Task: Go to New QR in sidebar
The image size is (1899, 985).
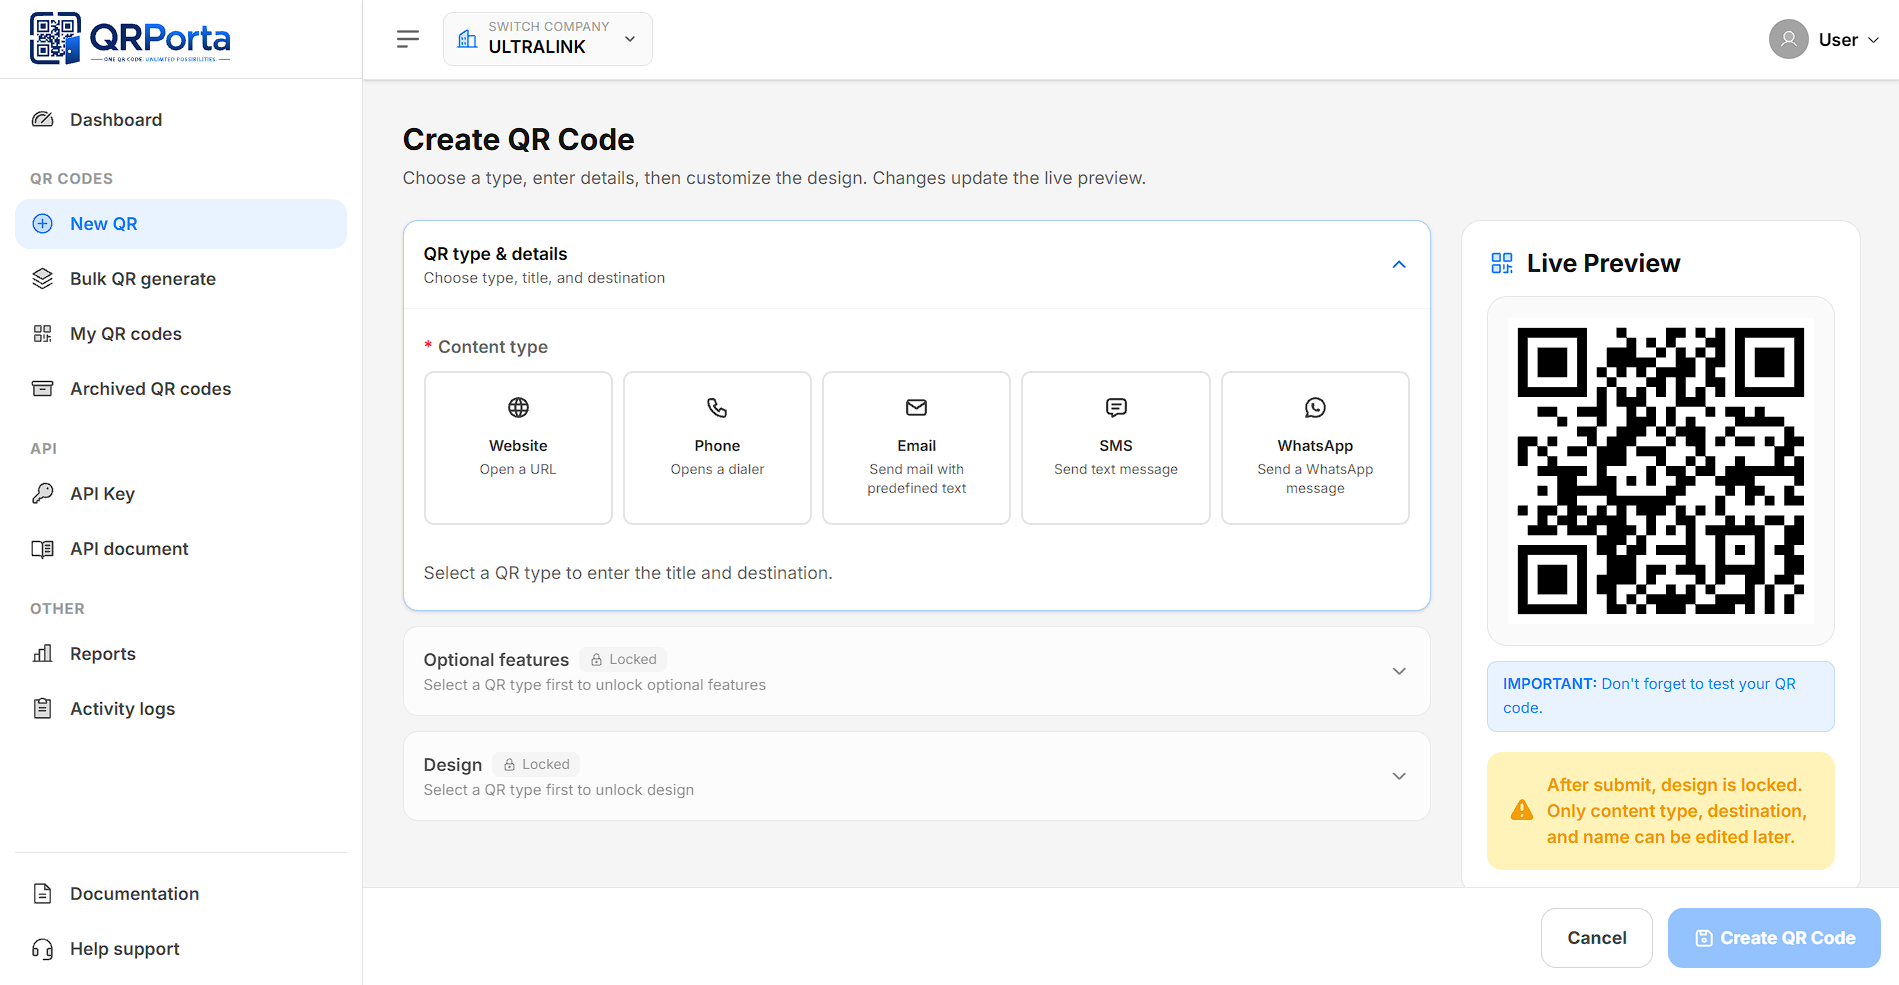Action: (181, 224)
